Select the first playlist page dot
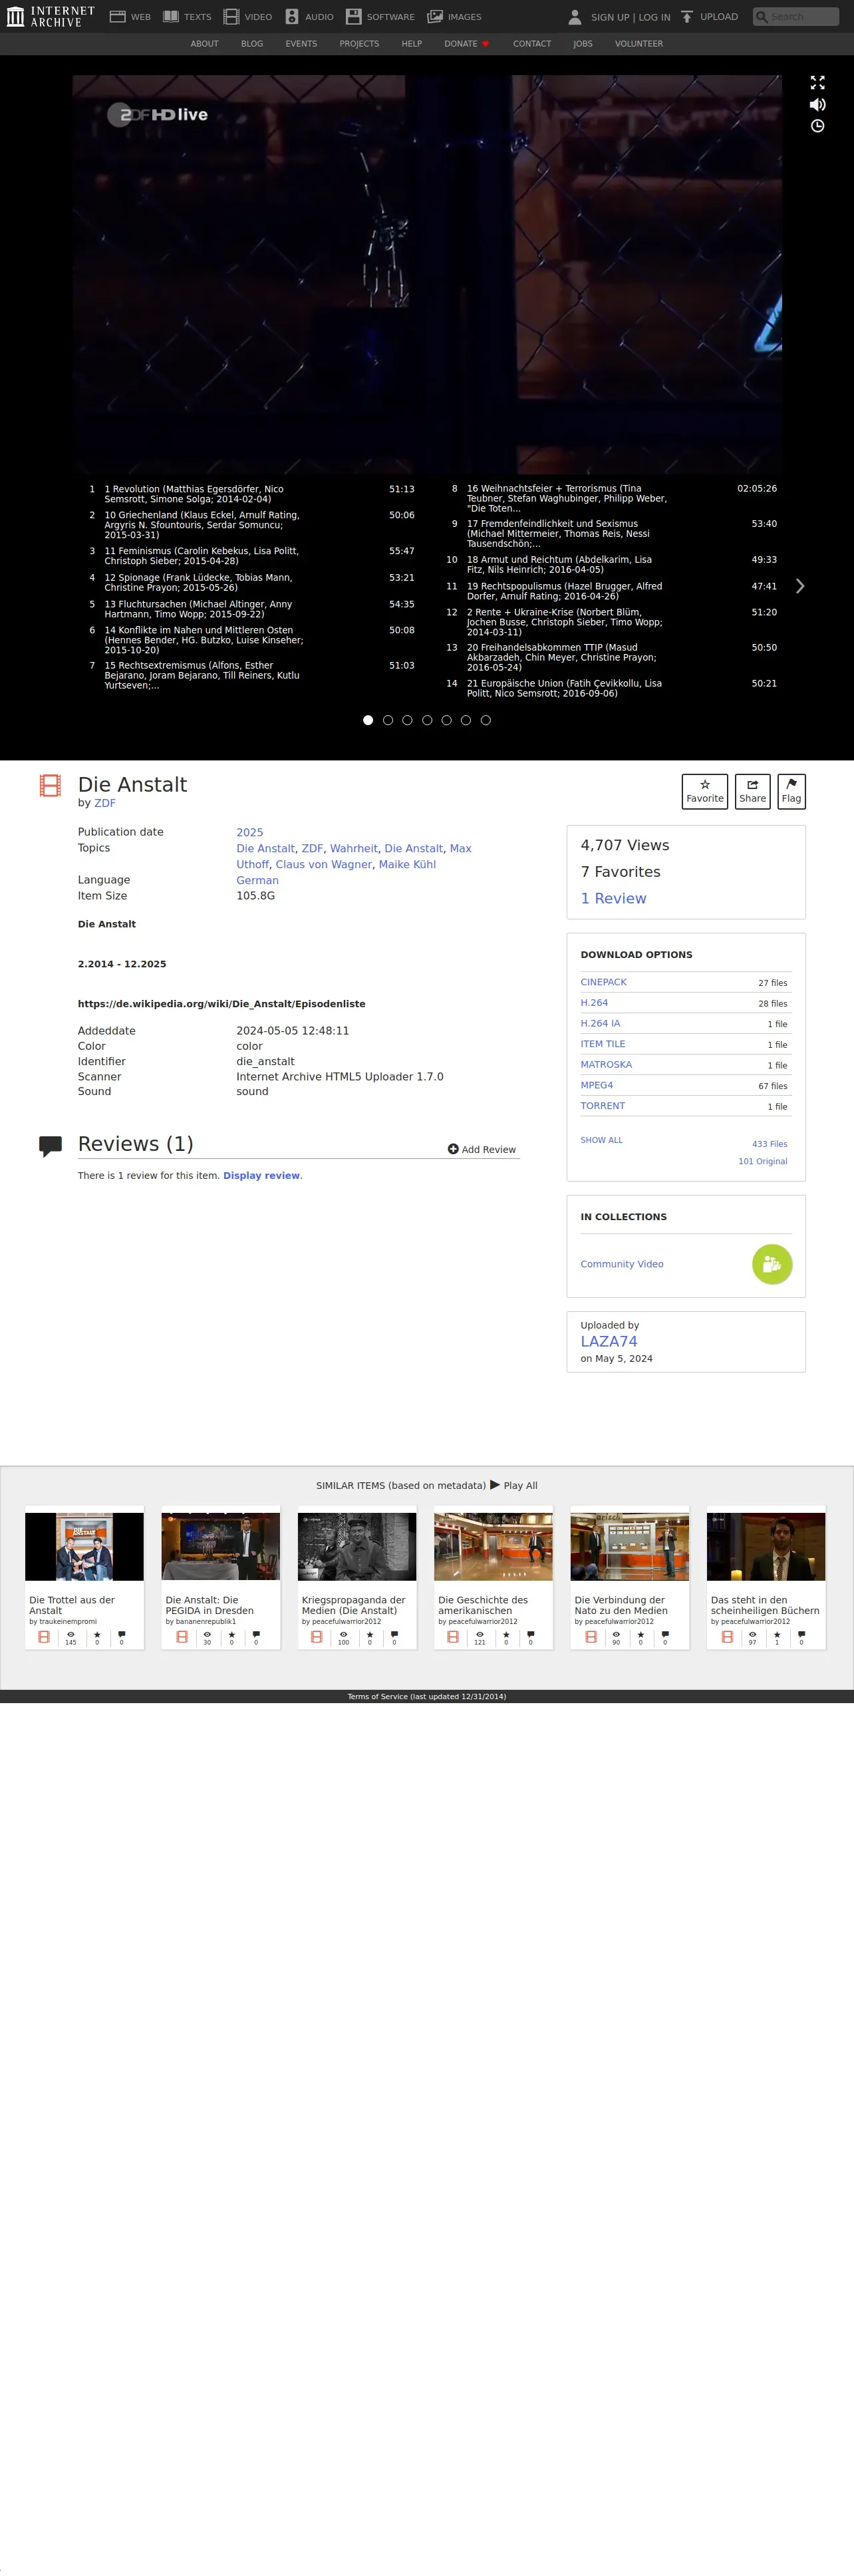Screen dimensions: 854x2576 tap(368, 720)
